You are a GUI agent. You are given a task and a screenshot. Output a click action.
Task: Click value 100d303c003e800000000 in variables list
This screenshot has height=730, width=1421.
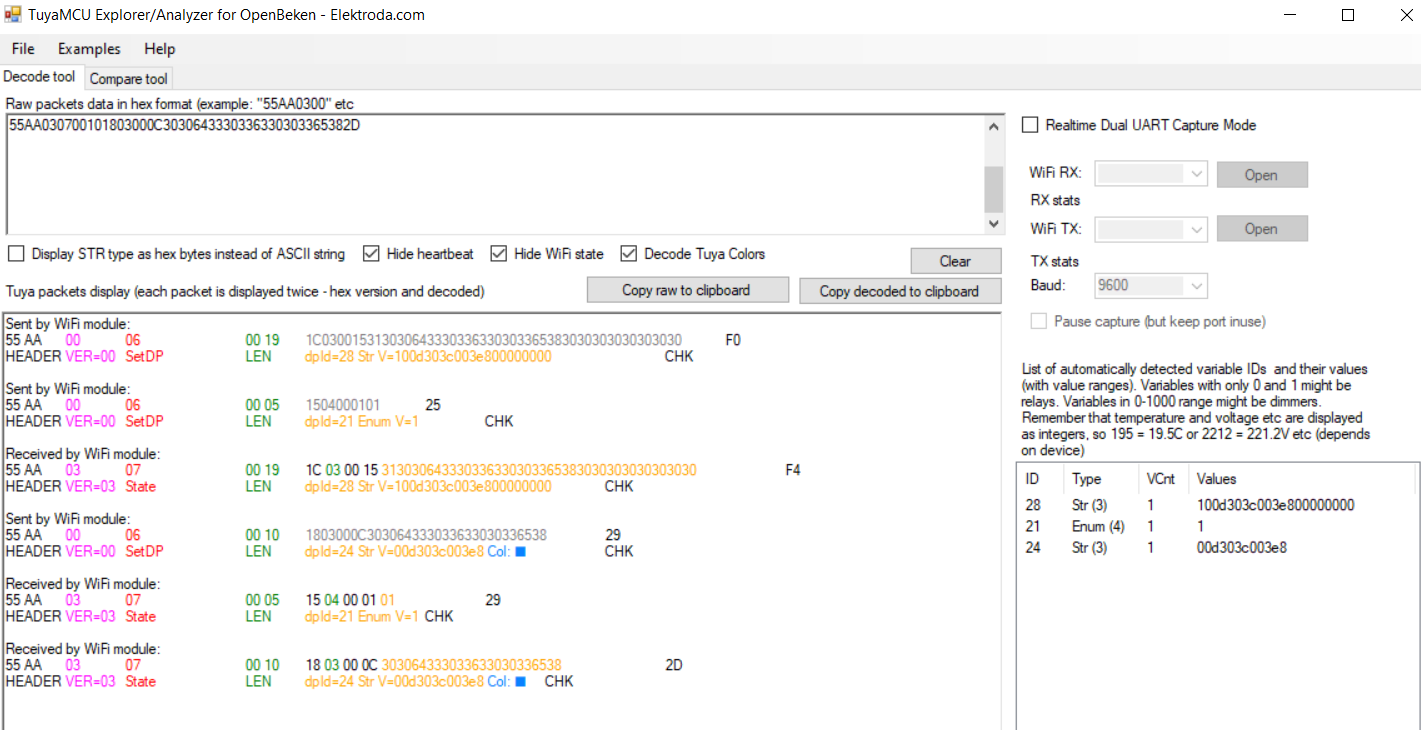(x=1275, y=505)
